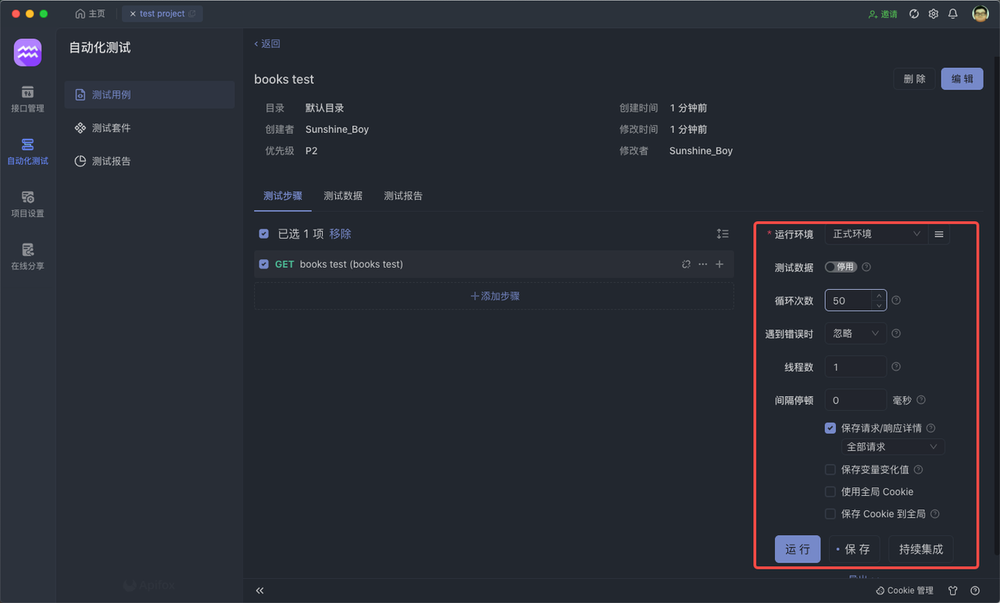Viewport: 1000px width, 603px height.
Task: Click the plus icon on books test step
Action: tap(719, 264)
